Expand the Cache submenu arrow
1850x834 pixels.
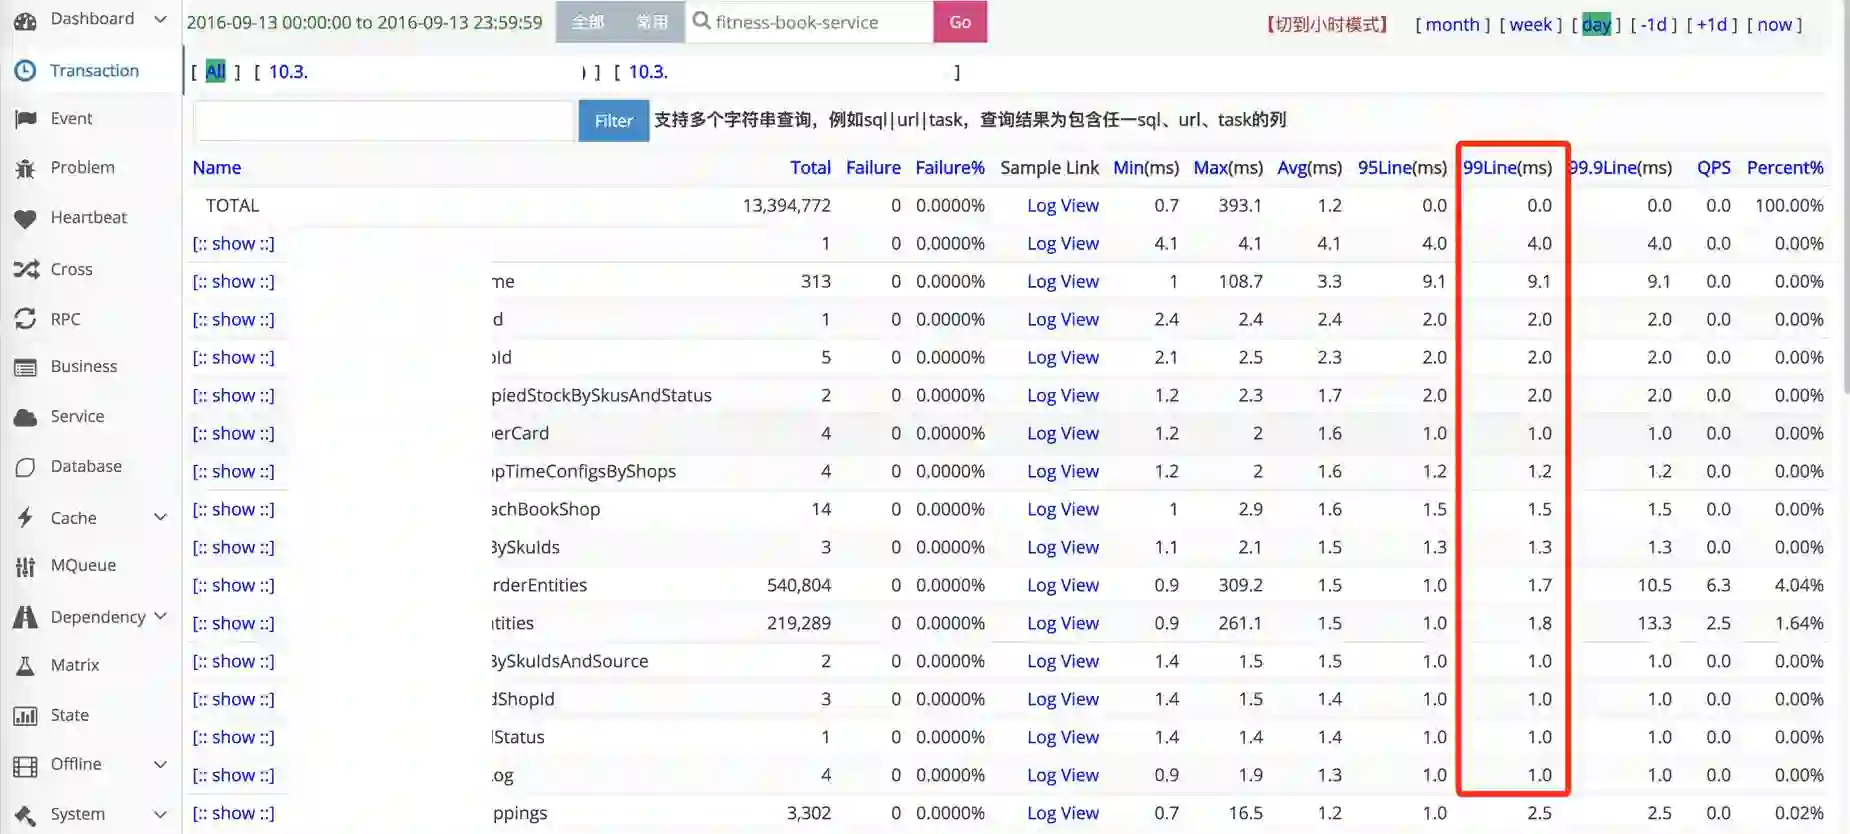point(160,517)
